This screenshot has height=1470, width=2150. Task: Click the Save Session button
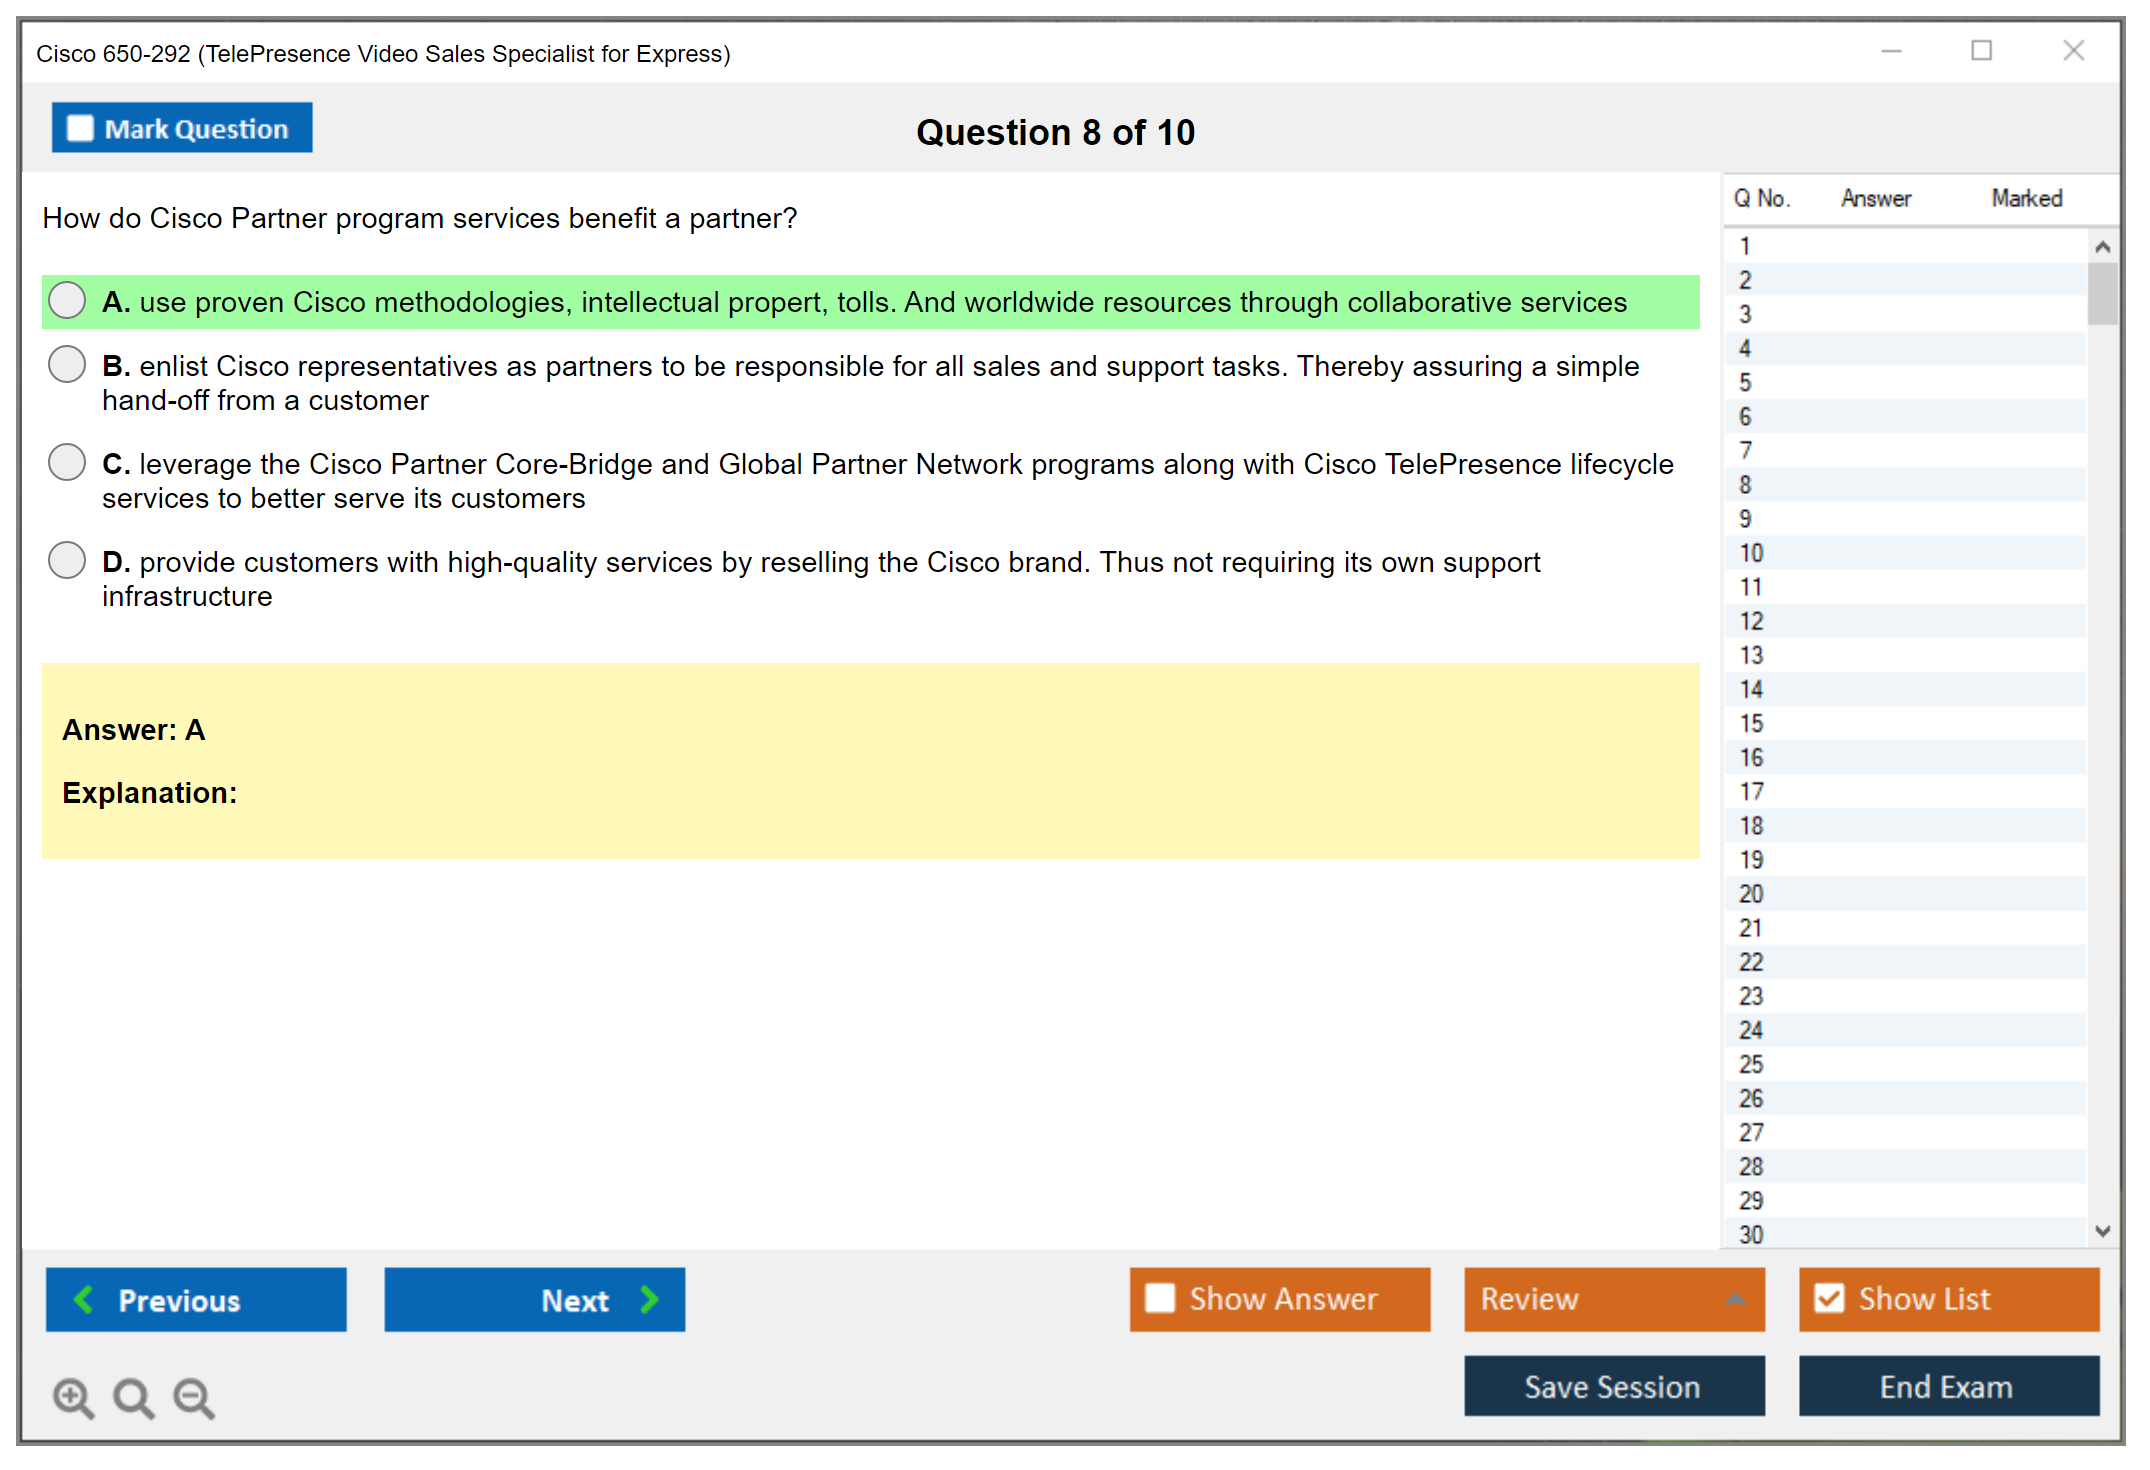1613,1386
